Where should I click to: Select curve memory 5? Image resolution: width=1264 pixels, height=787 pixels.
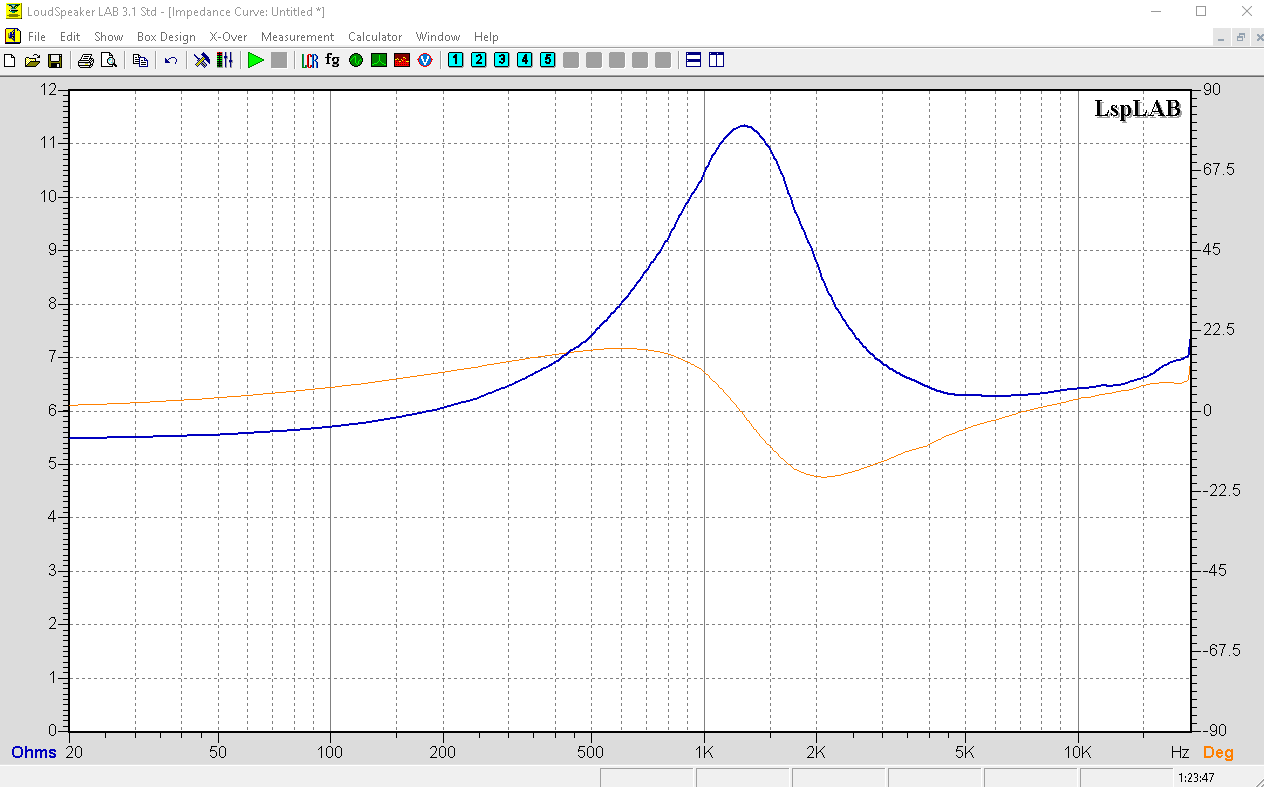(548, 60)
